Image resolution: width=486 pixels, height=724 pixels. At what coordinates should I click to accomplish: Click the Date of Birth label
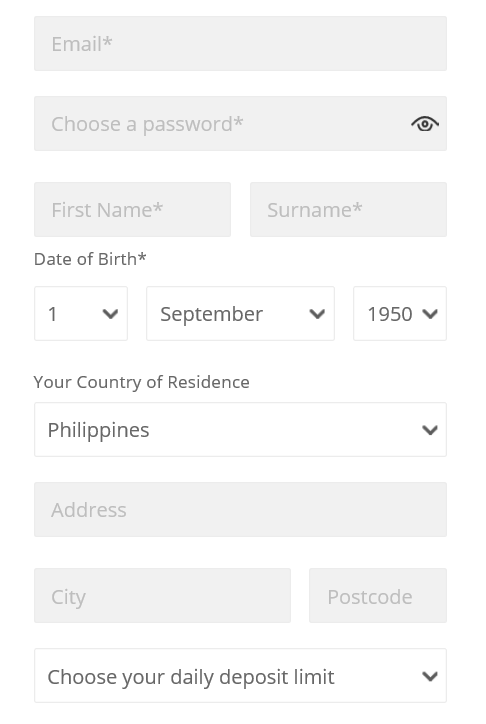click(90, 259)
